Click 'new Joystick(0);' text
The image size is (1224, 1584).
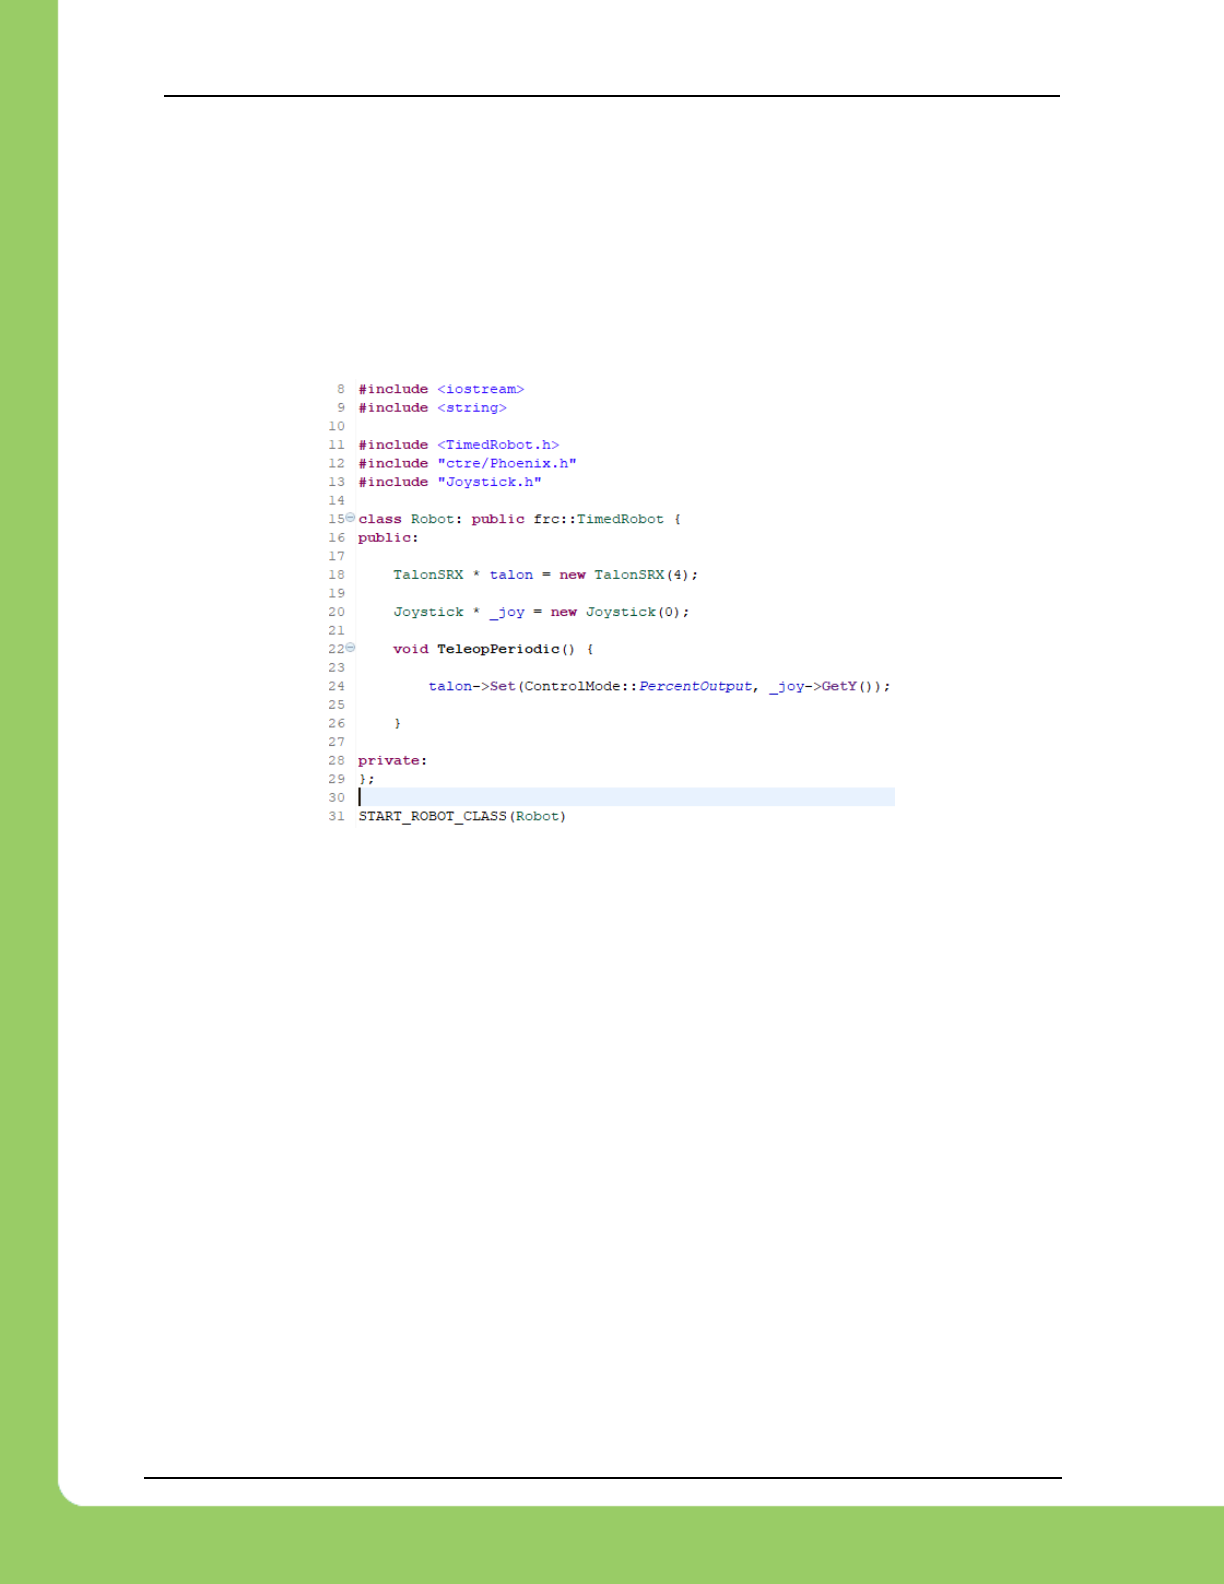(619, 612)
